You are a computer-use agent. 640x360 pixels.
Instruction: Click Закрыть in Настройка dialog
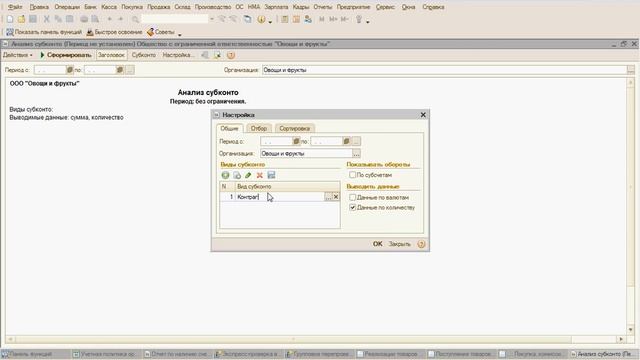click(x=399, y=244)
